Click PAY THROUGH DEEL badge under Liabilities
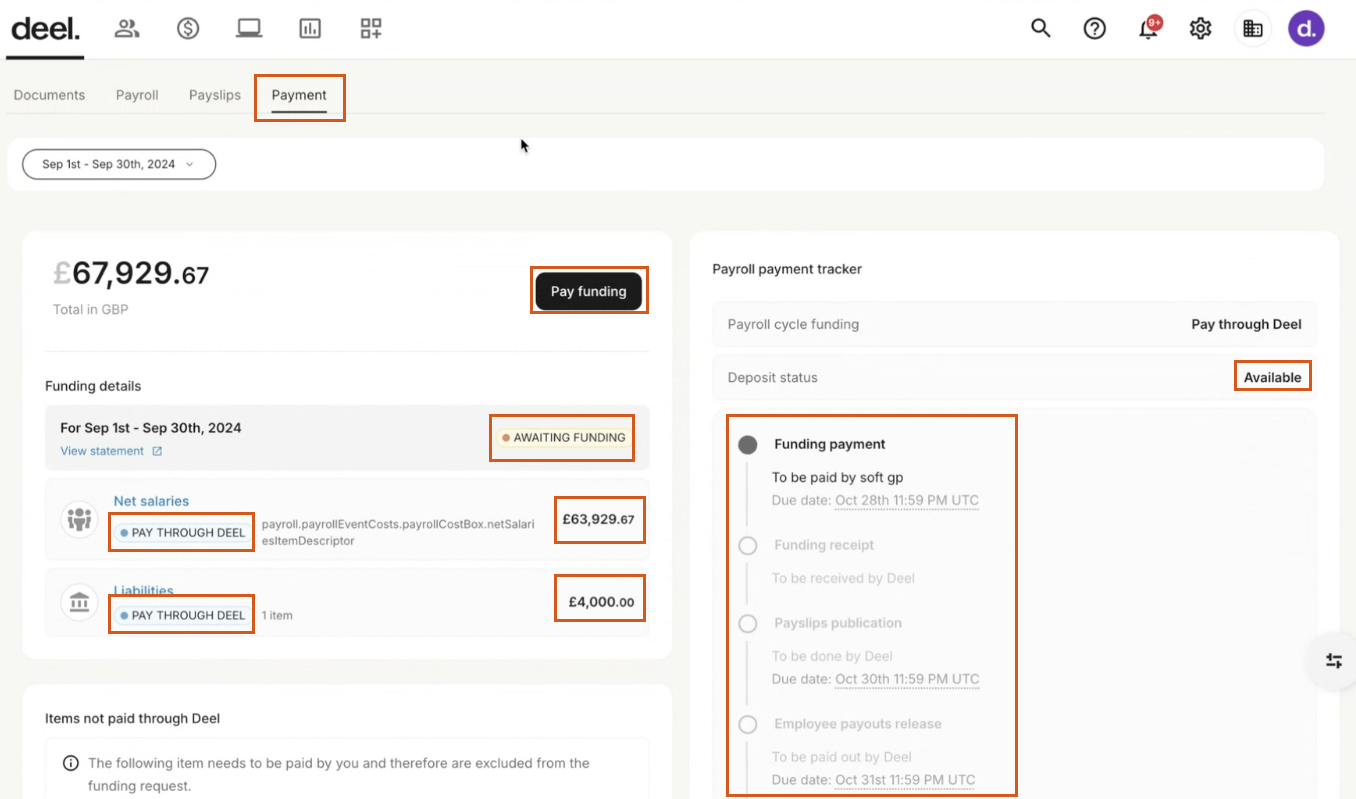This screenshot has width=1356, height=799. coord(182,616)
